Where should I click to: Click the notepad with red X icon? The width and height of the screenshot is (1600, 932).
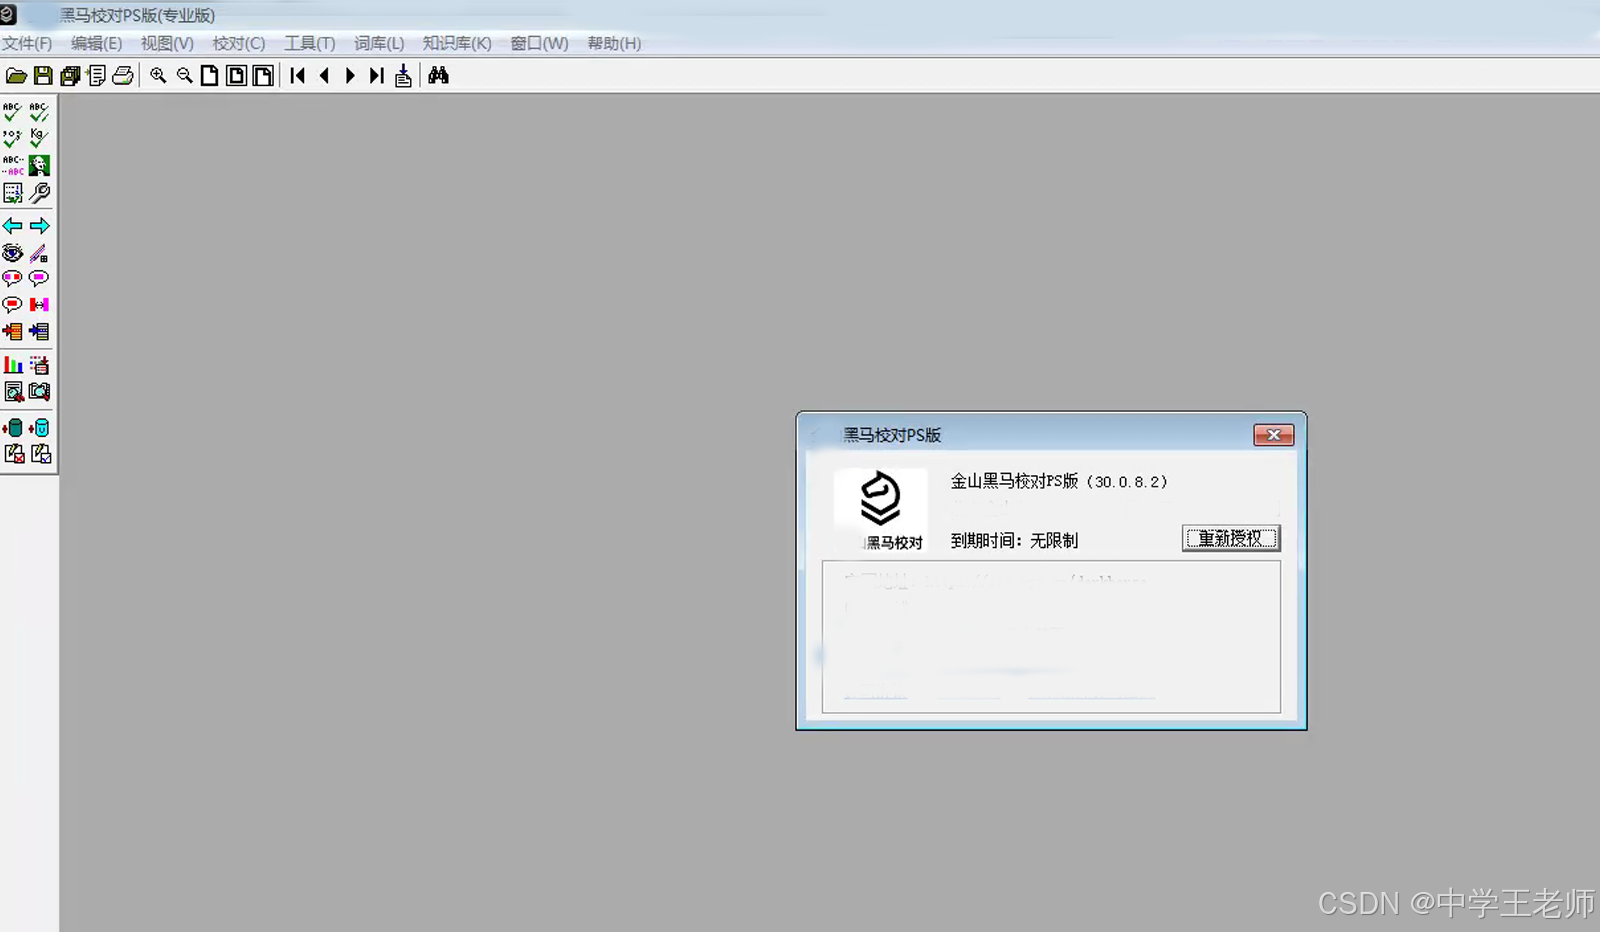(14, 454)
